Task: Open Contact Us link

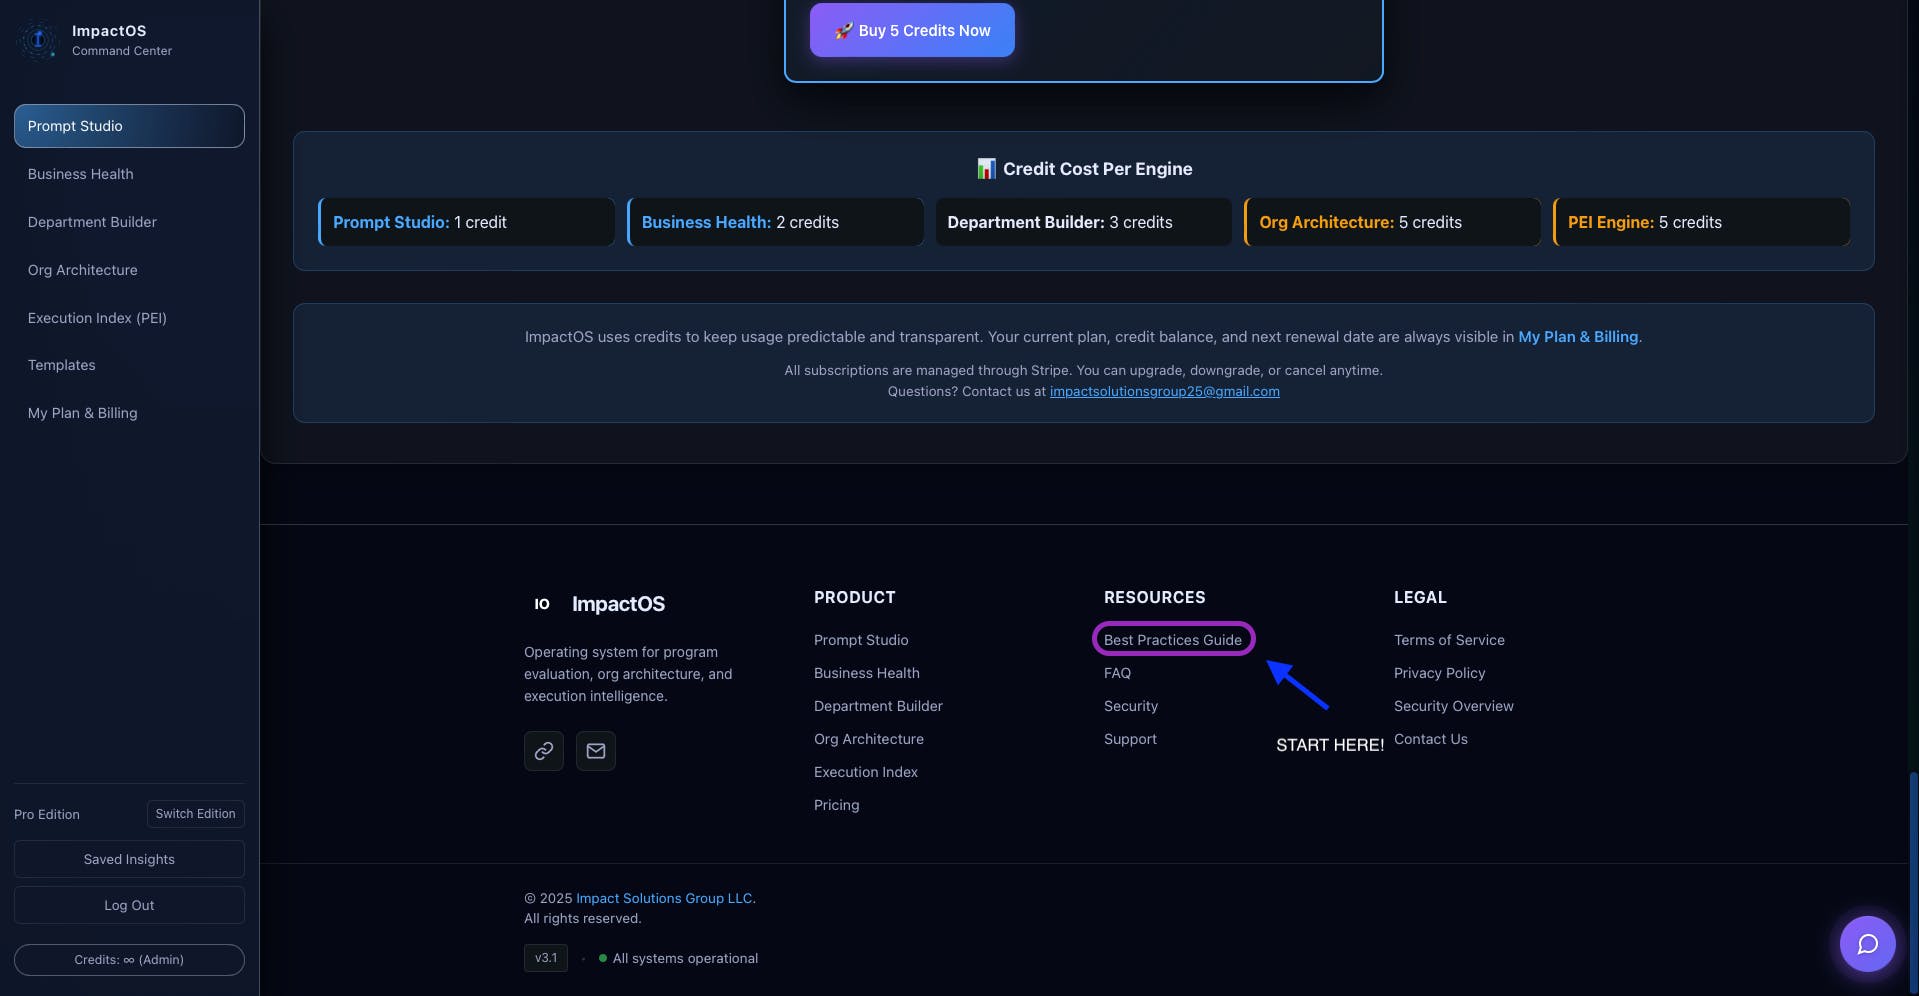Action: (x=1431, y=739)
